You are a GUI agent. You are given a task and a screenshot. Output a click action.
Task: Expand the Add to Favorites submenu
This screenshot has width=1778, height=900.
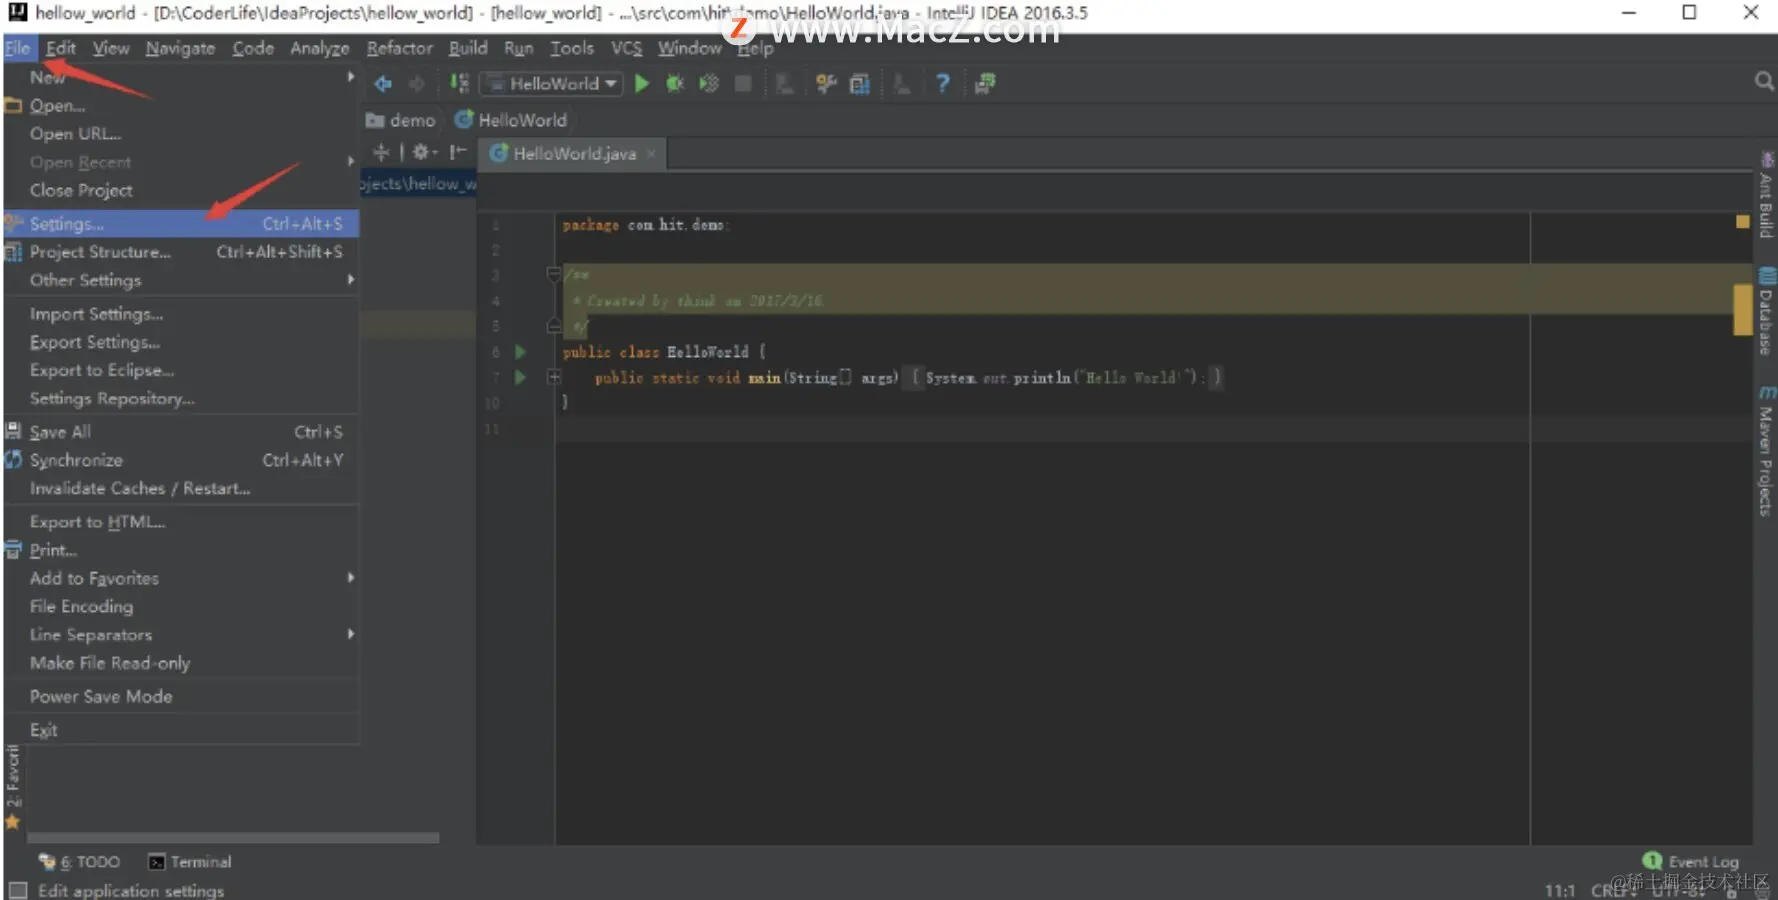pyautogui.click(x=180, y=578)
